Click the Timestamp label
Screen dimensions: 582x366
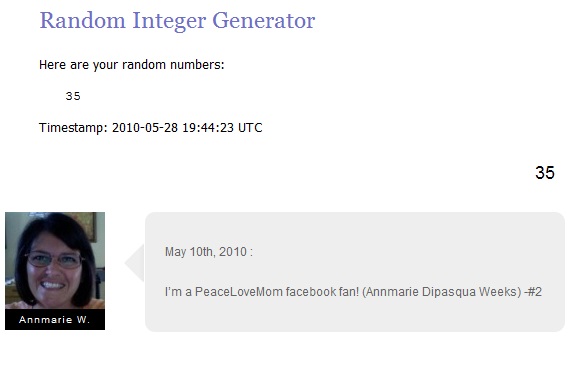(73, 128)
